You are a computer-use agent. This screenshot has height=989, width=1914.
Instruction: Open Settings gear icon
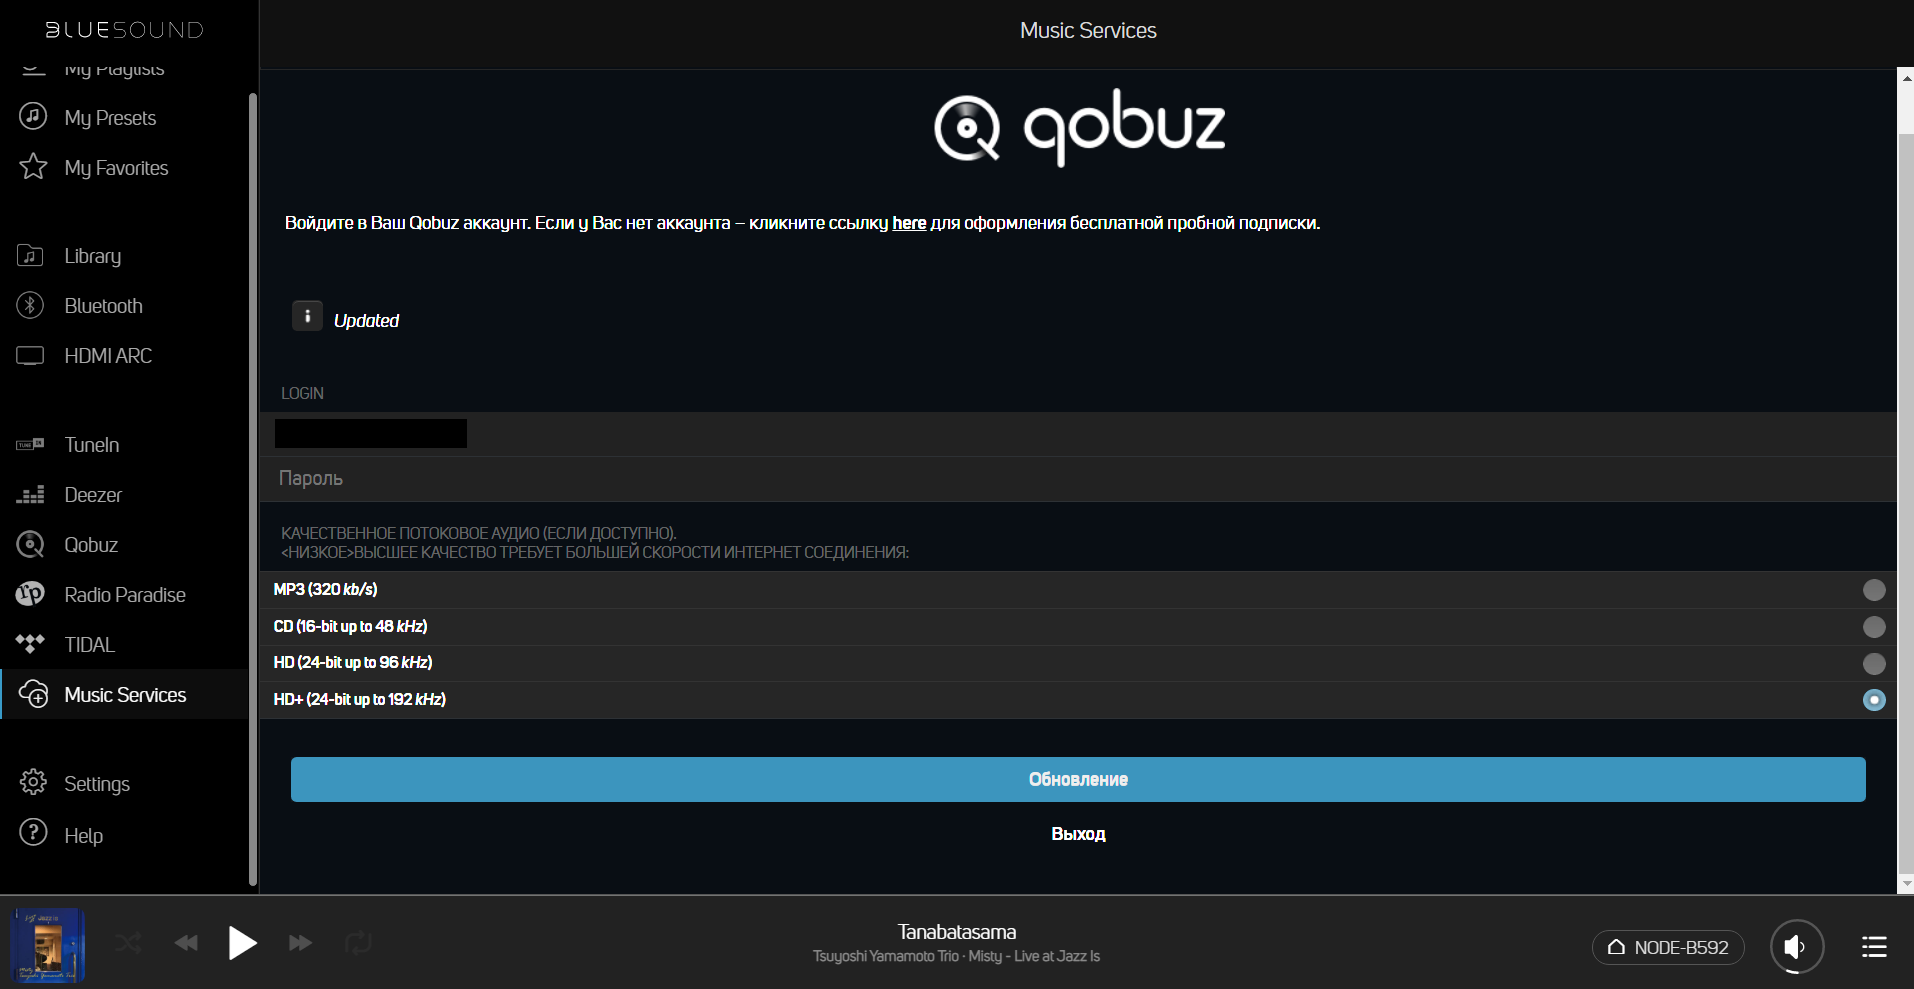coord(33,782)
